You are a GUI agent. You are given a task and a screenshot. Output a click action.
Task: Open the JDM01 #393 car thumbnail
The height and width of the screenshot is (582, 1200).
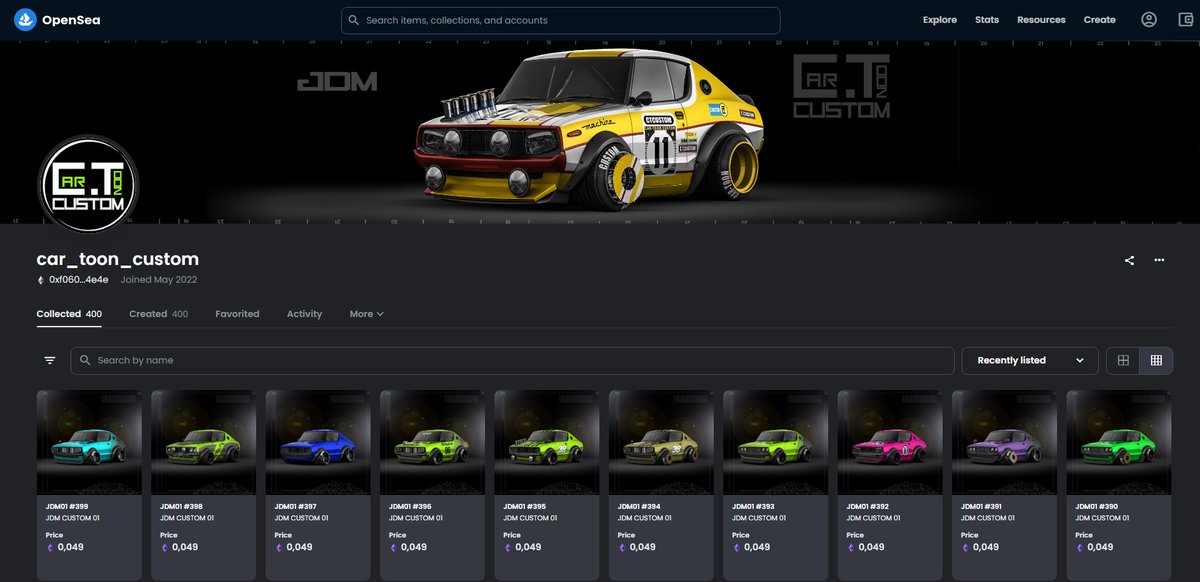(775, 442)
